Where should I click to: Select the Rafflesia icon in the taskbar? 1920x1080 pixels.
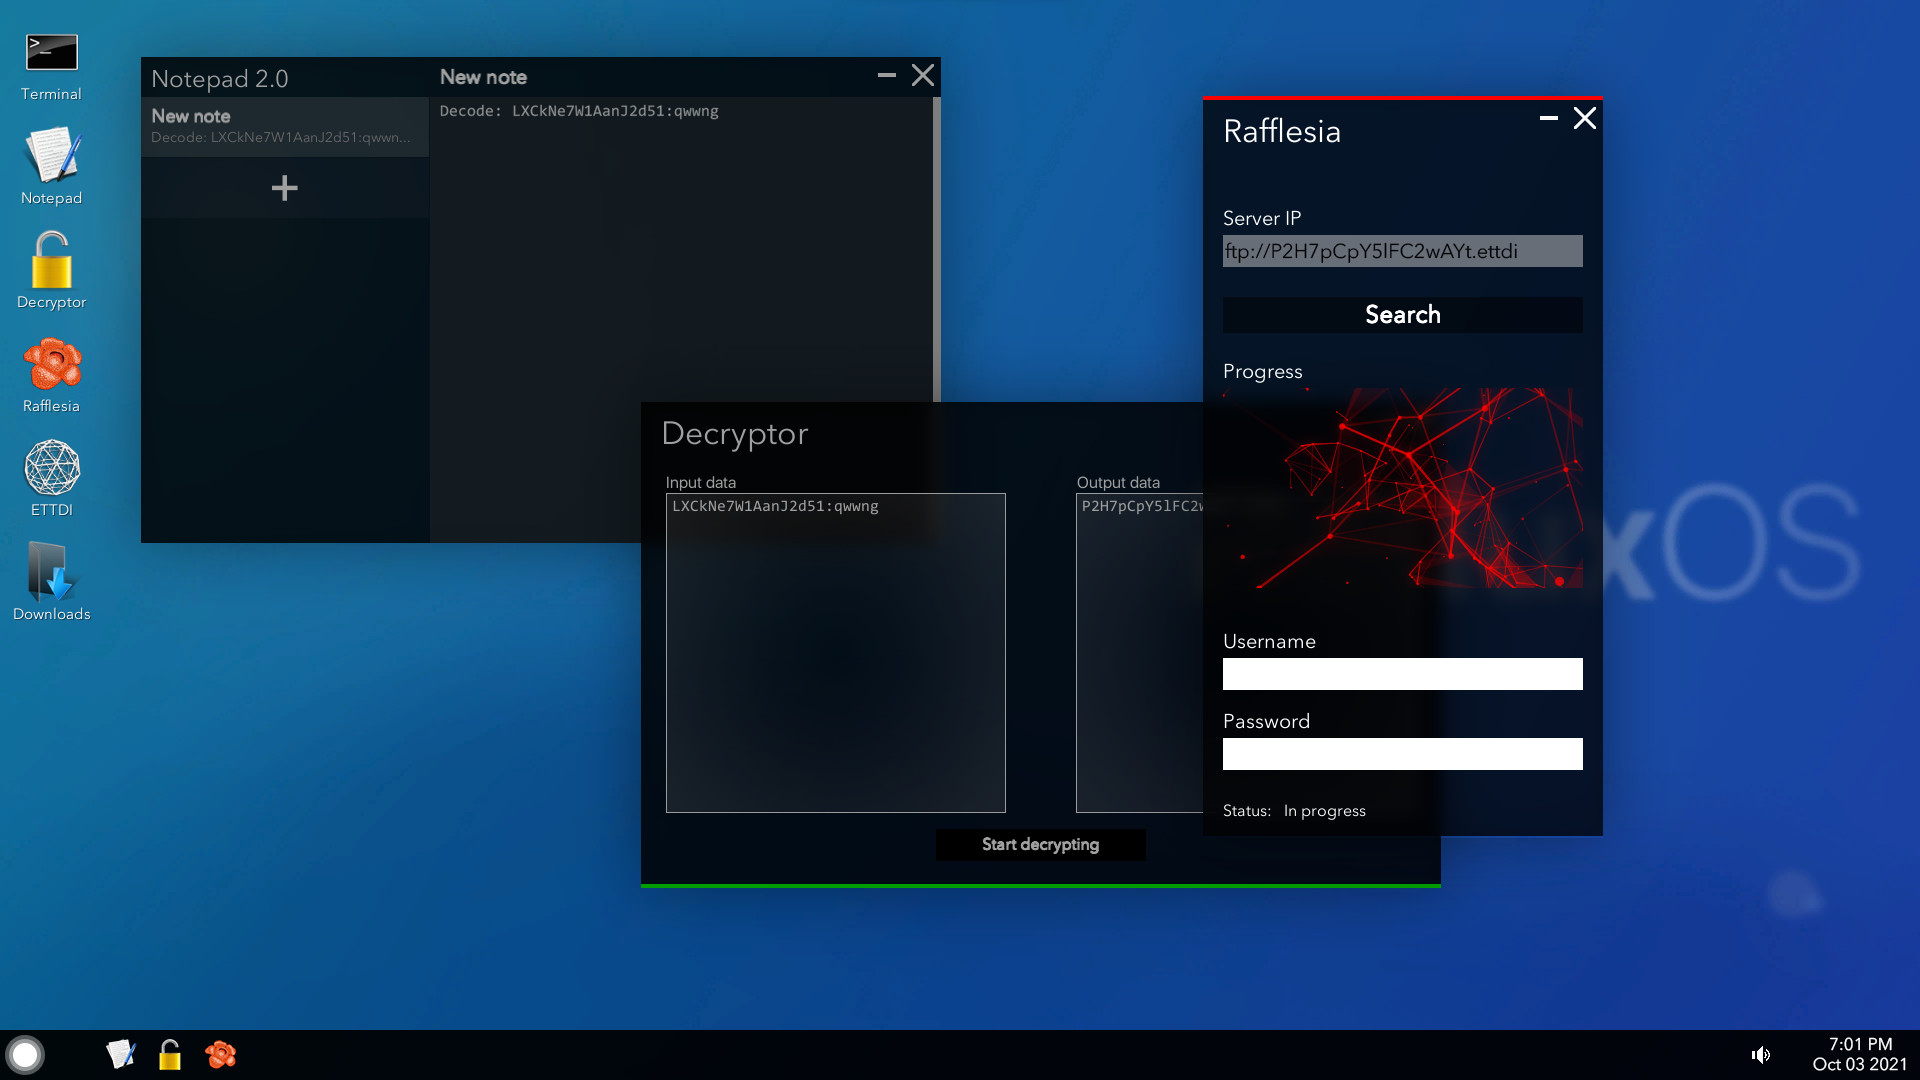pyautogui.click(x=220, y=1054)
